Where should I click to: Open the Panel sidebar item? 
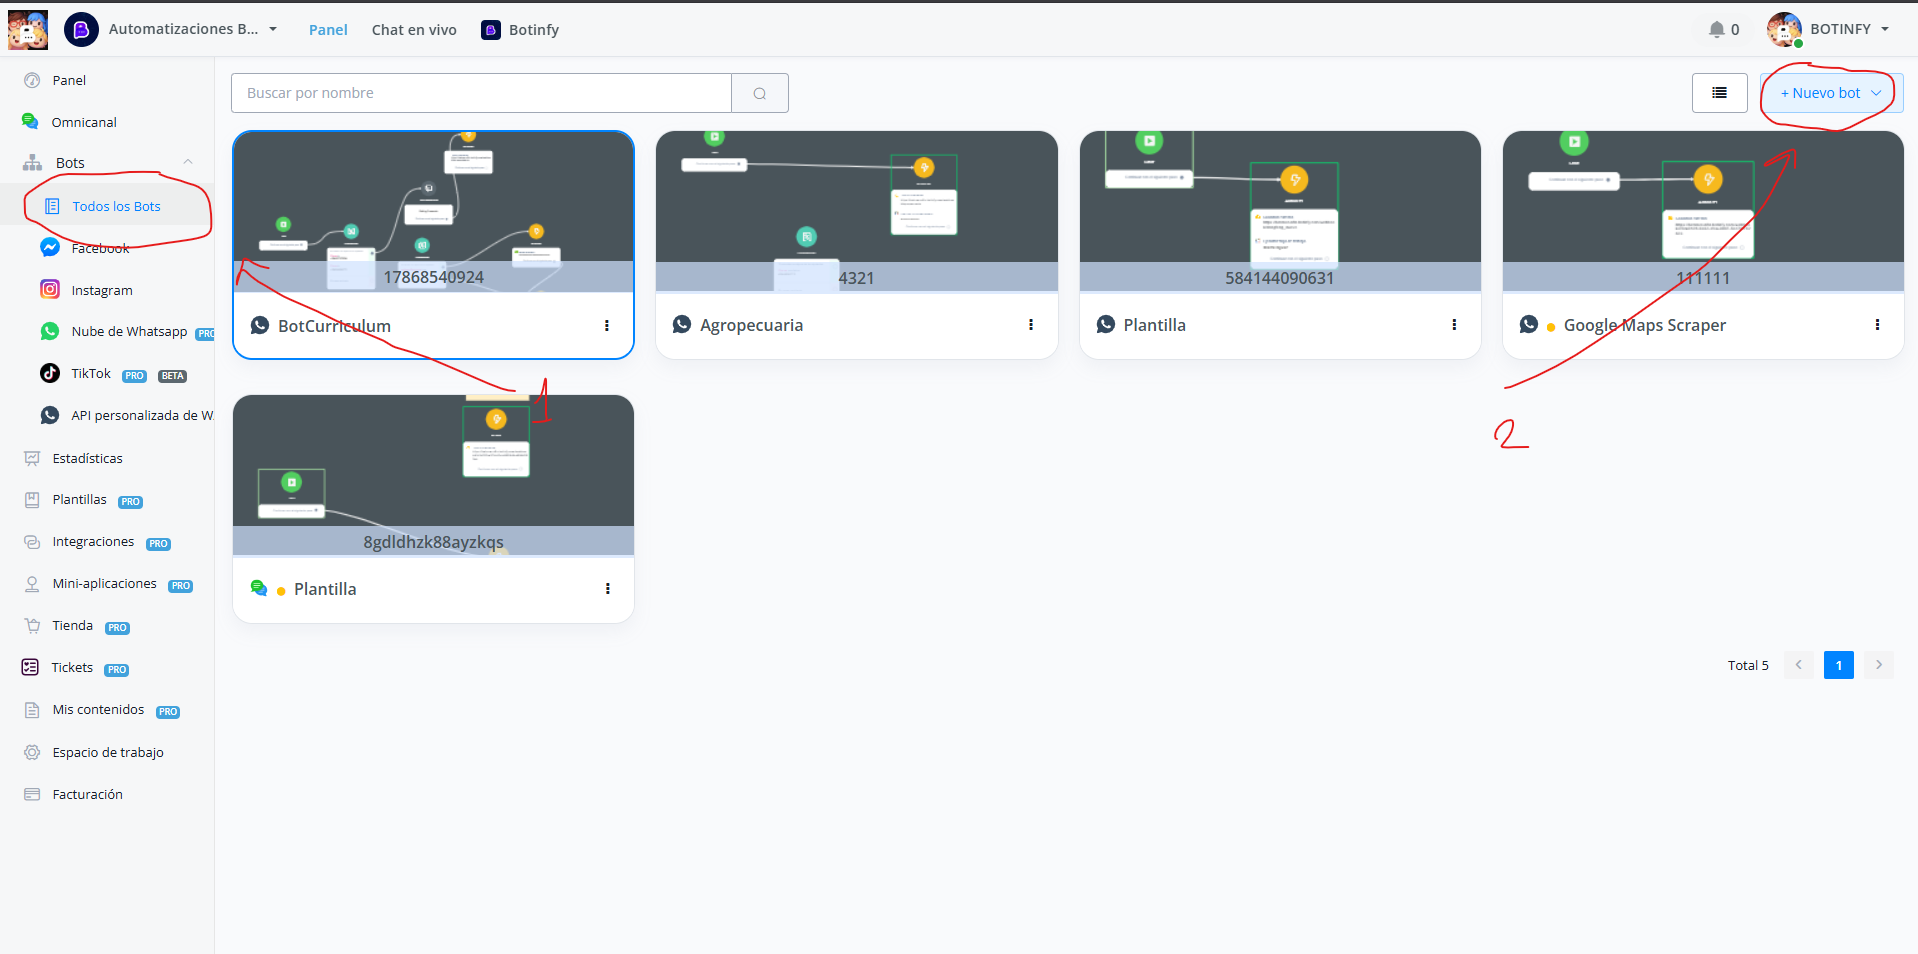69,80
